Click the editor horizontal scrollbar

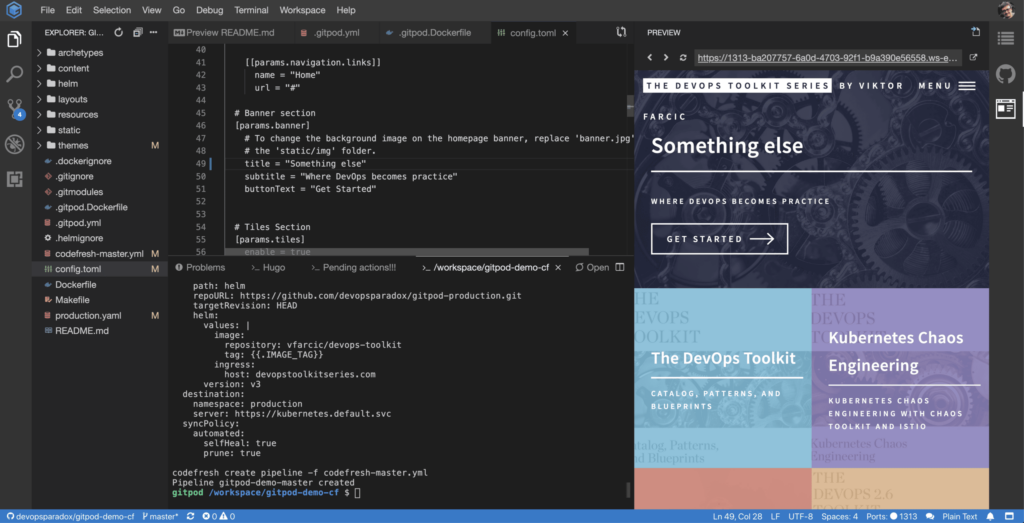407,252
